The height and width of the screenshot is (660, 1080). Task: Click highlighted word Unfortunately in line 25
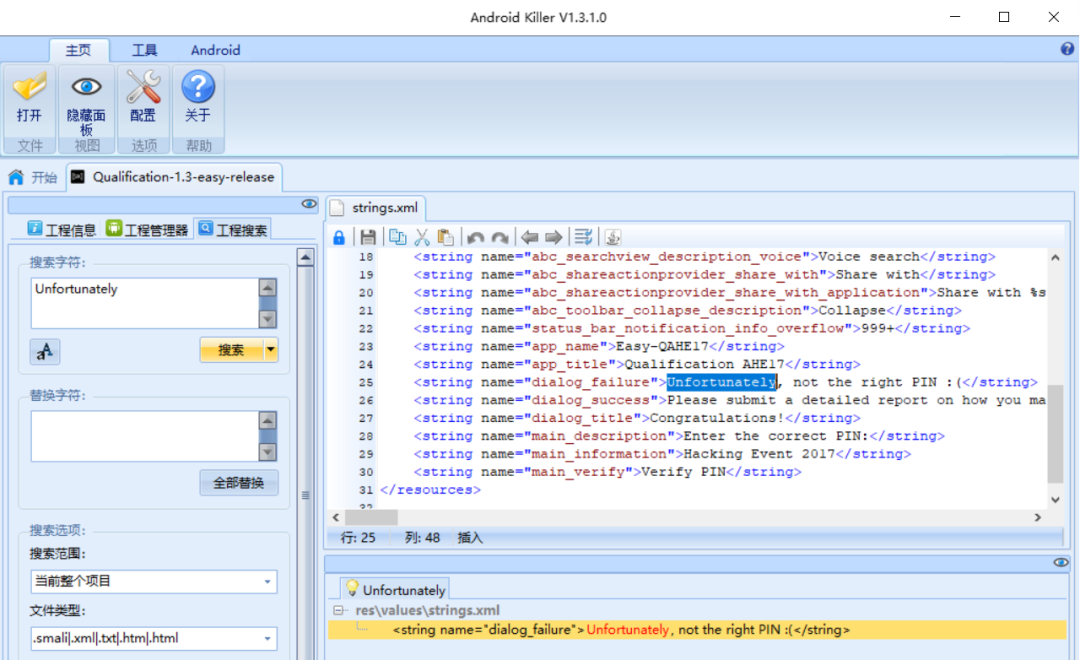pos(721,382)
